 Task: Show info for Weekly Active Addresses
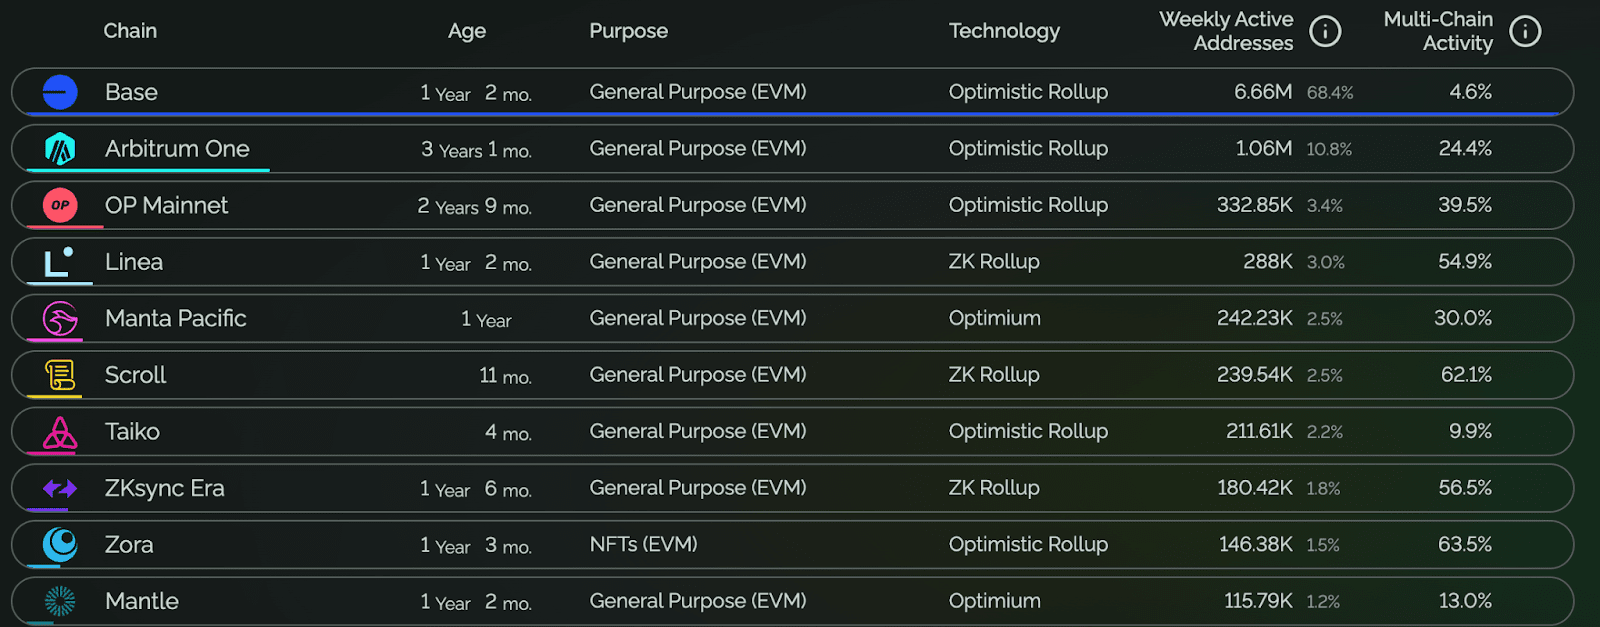click(x=1325, y=32)
